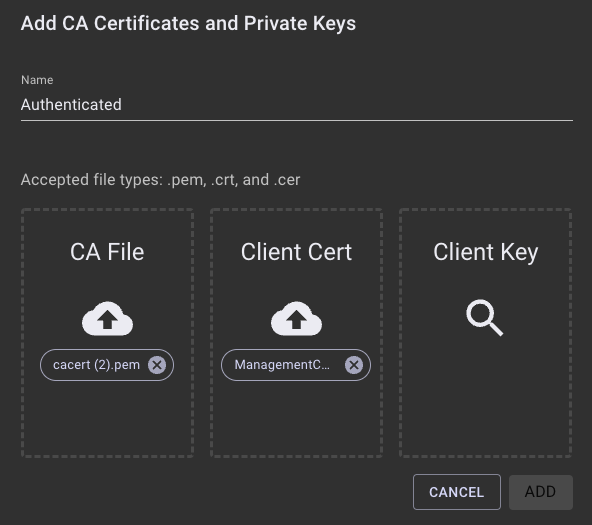The width and height of the screenshot is (592, 525).
Task: Click the ManagementC... file chip
Action: 296,365
